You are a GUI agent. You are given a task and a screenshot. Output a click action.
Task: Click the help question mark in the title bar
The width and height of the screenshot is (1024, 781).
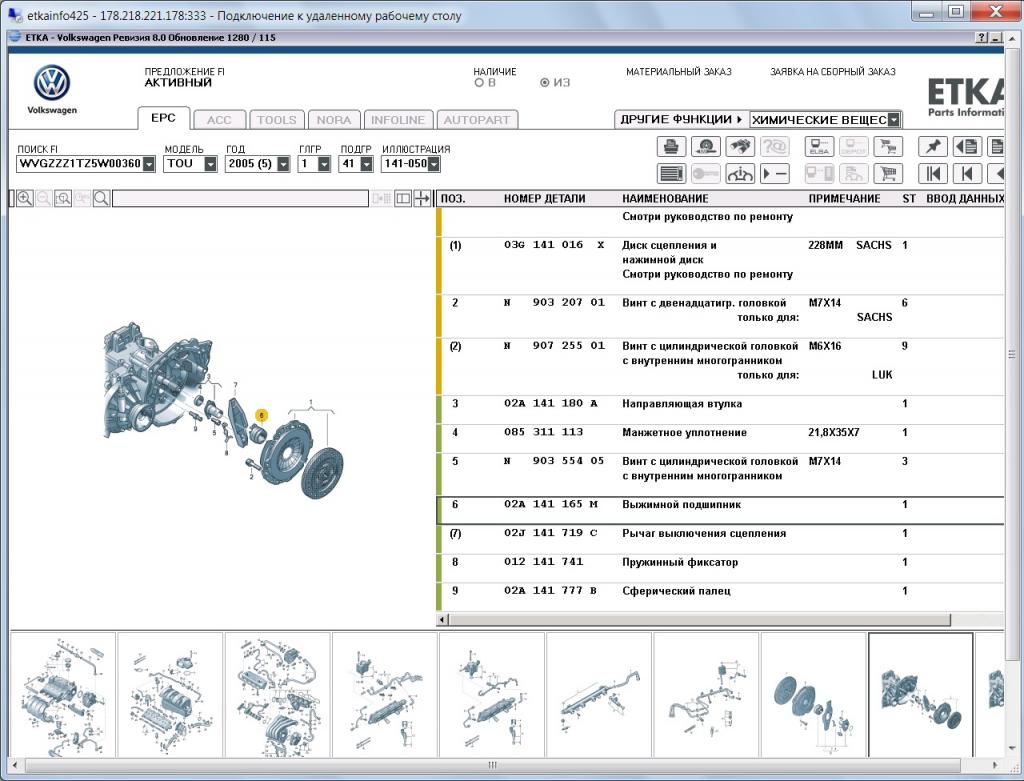pos(982,38)
